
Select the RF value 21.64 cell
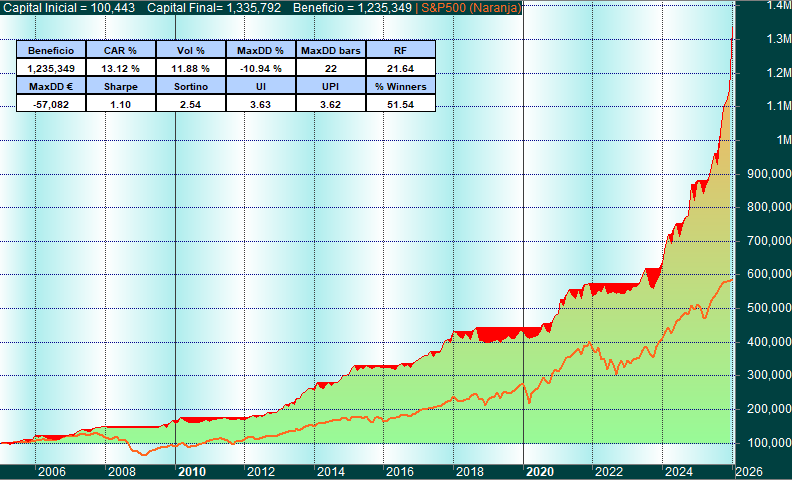coord(401,68)
